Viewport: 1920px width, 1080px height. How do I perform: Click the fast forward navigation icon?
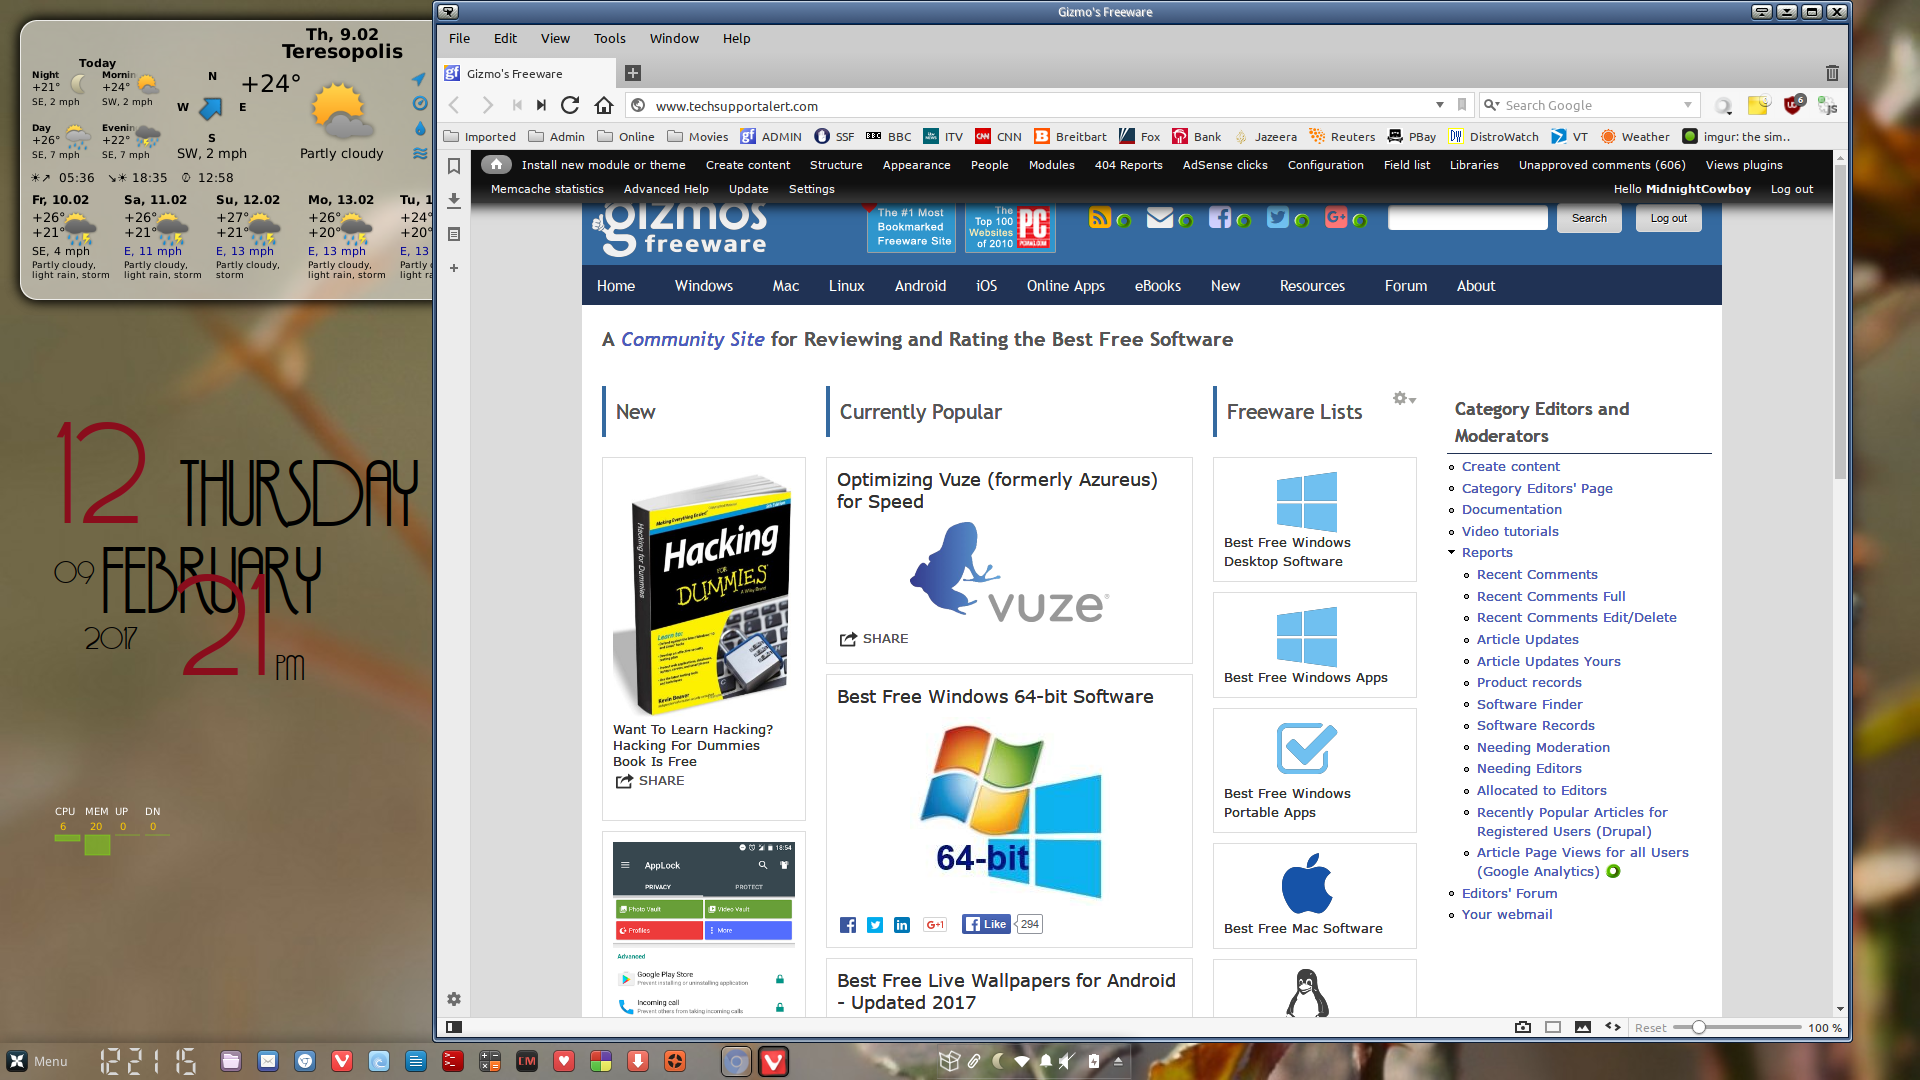(541, 105)
